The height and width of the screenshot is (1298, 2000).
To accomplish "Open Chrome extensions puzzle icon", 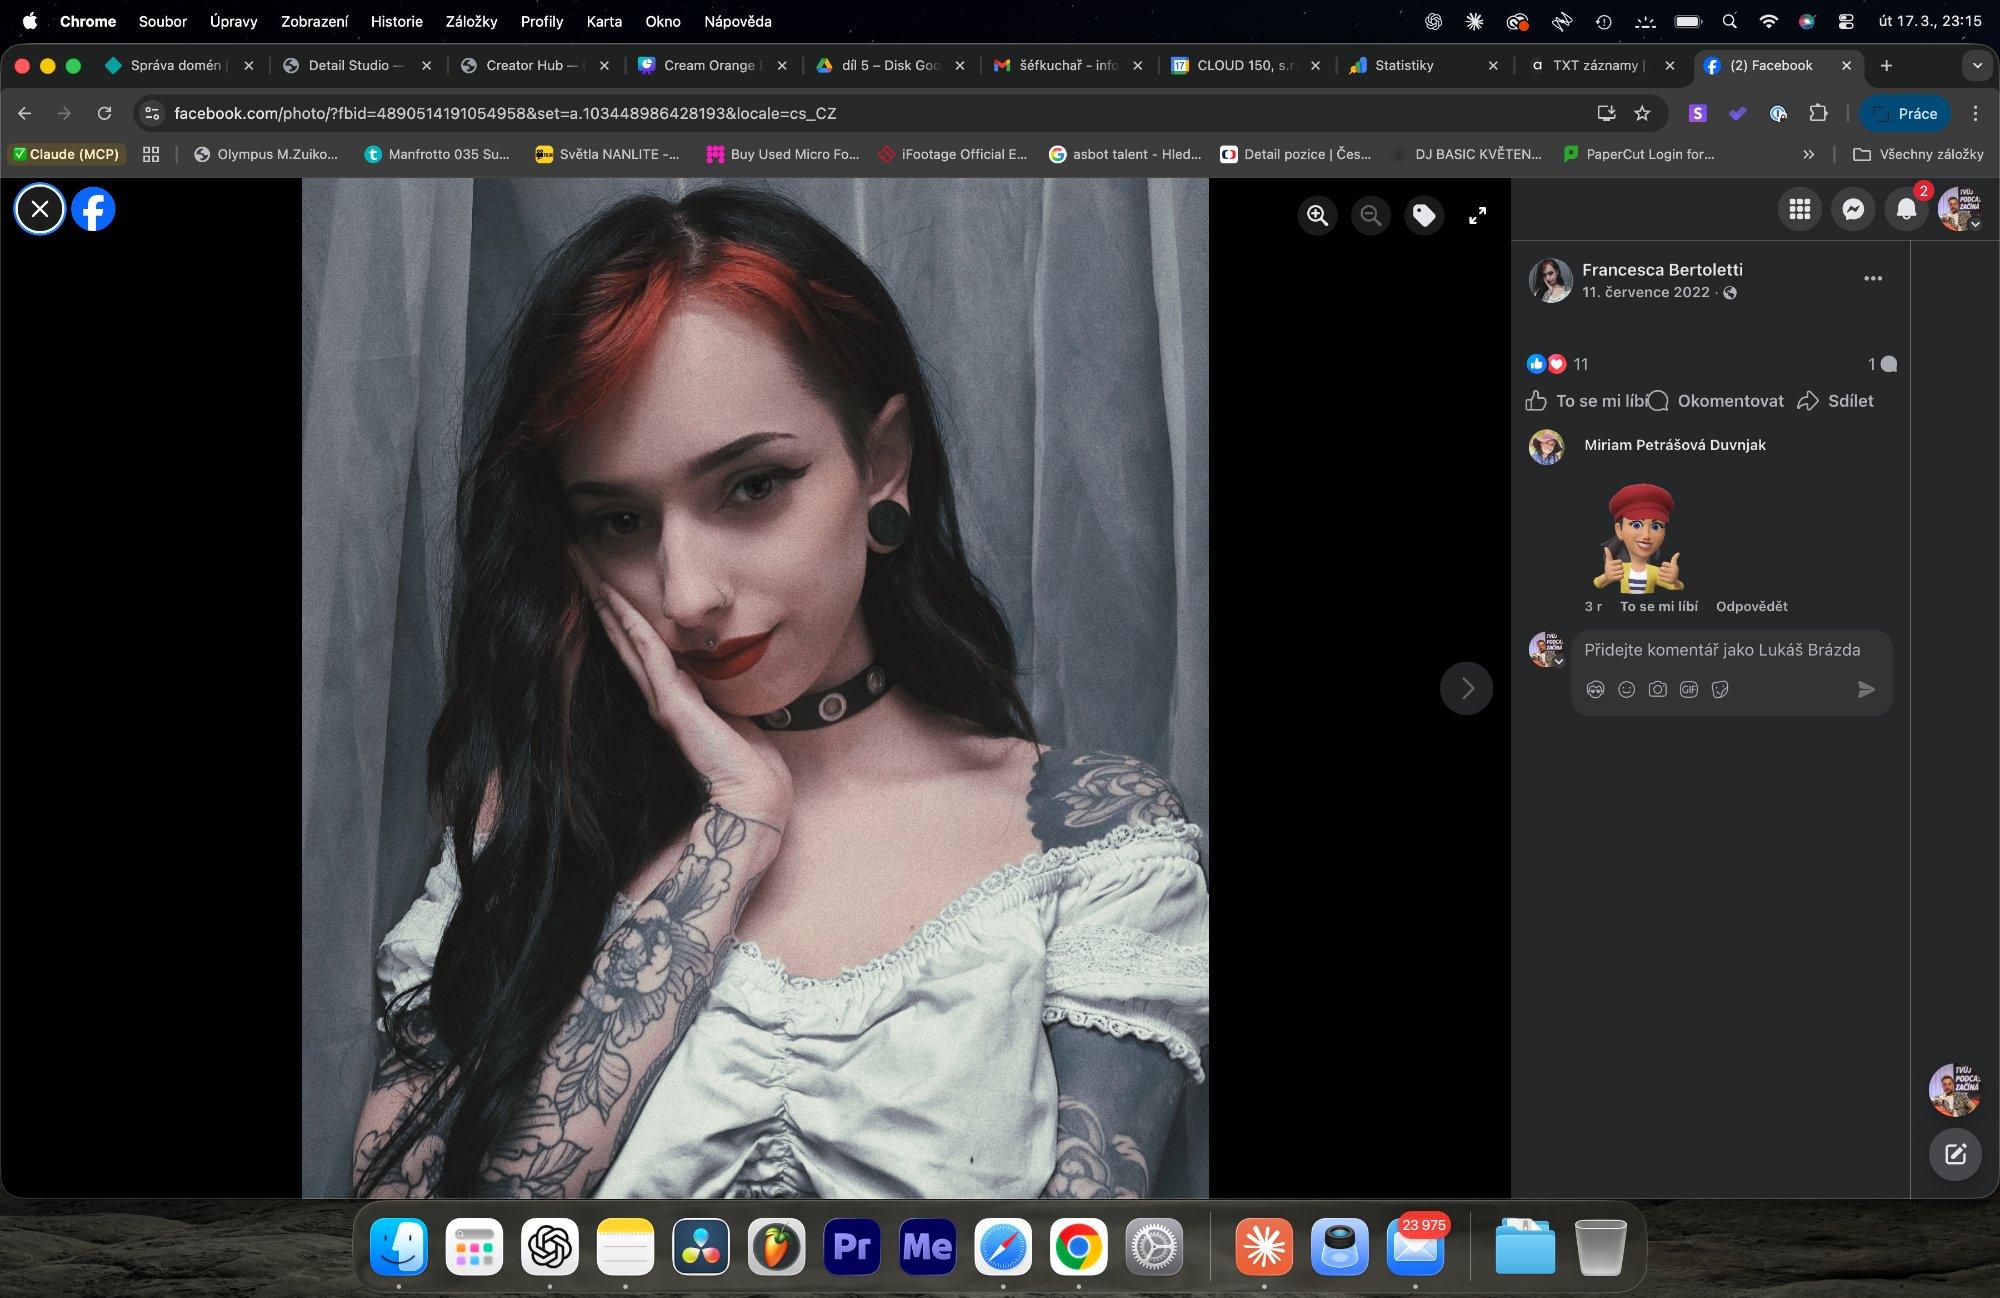I will point(1818,113).
